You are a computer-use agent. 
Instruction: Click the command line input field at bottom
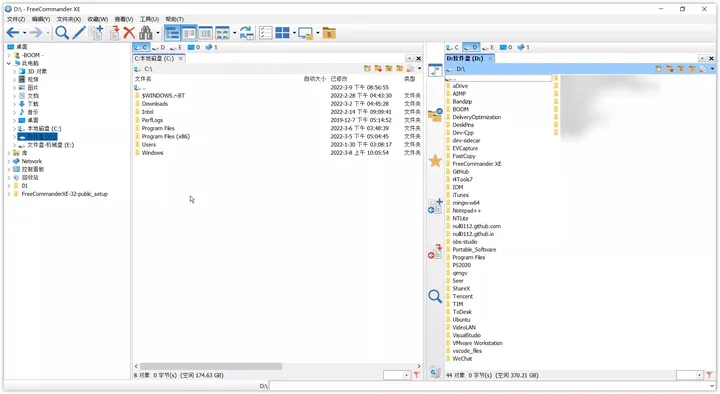pyautogui.click(x=492, y=386)
